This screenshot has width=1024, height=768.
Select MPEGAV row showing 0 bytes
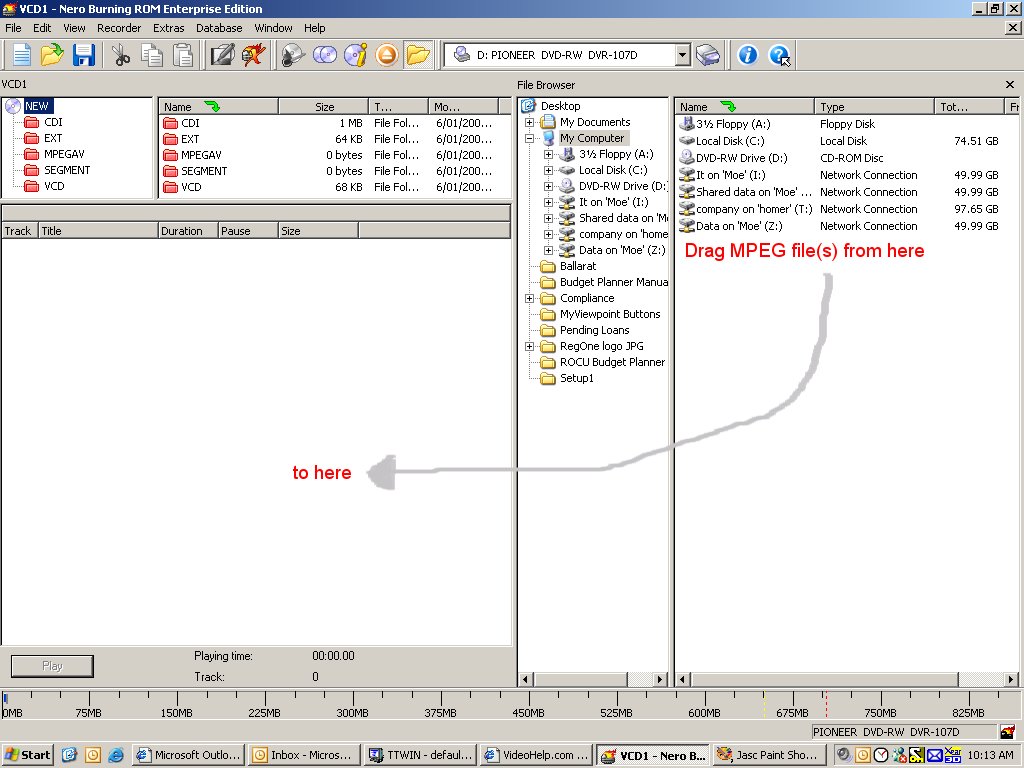tap(335, 155)
